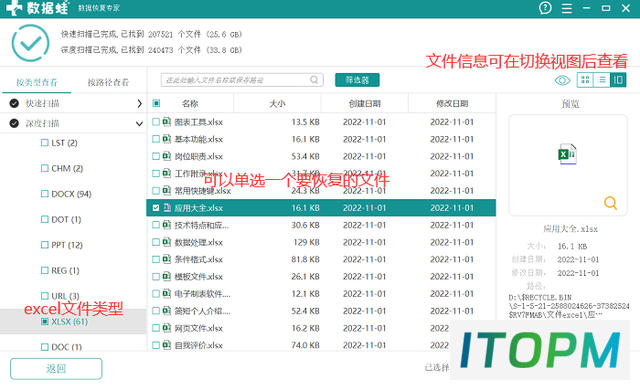Check the box for 数据处理.xlsx
This screenshot has height=390, width=640.
(x=156, y=242)
